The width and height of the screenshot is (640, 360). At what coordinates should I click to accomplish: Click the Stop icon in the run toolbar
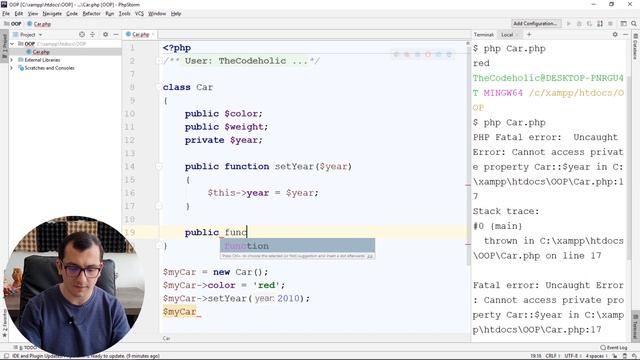(610, 24)
